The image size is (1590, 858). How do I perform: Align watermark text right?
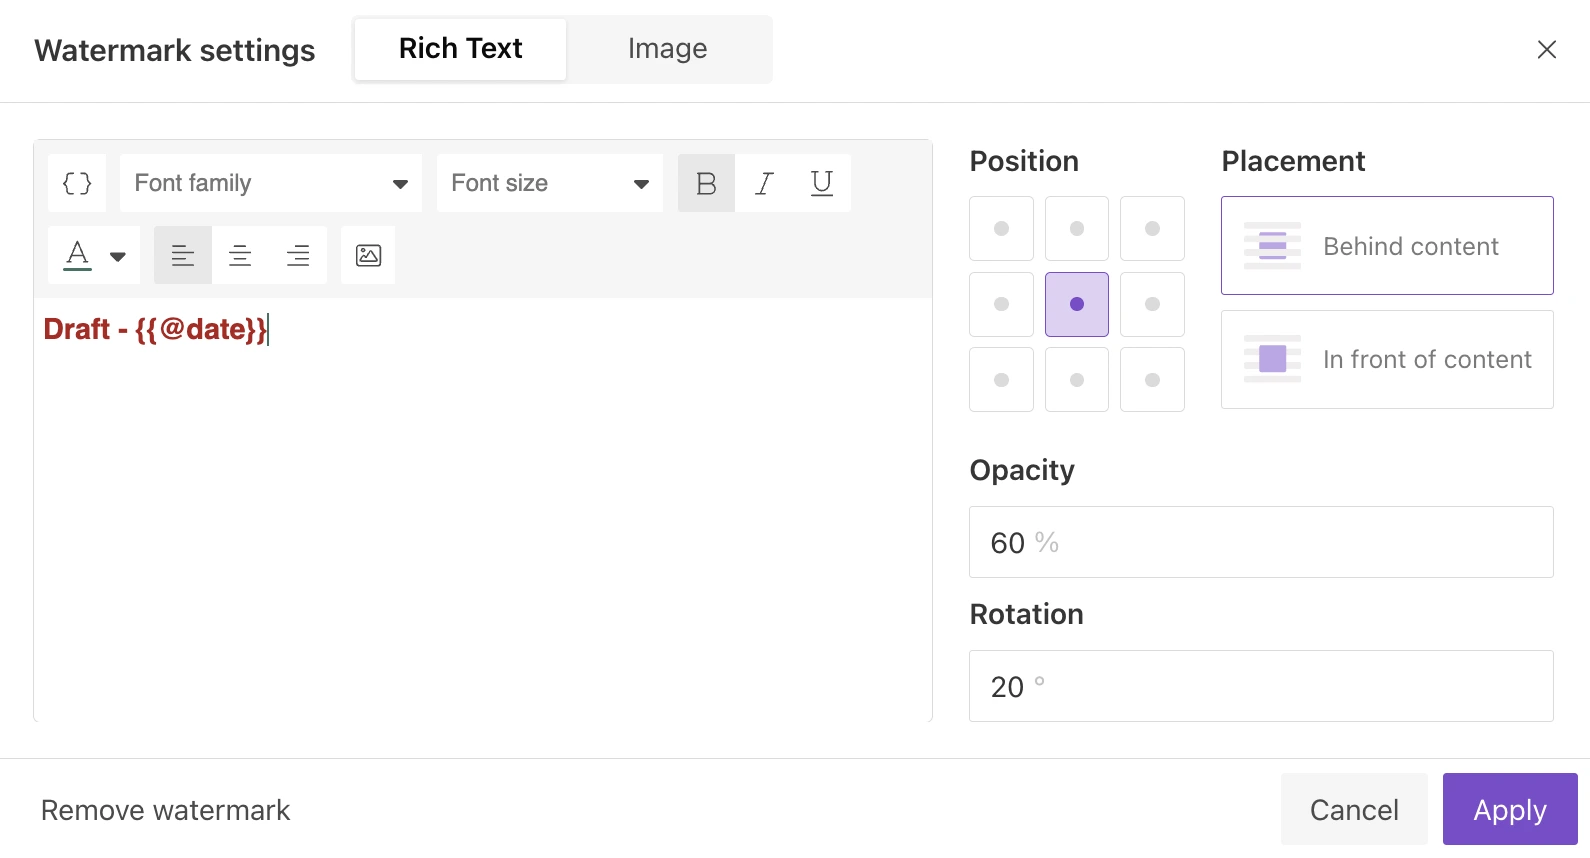pyautogui.click(x=298, y=255)
